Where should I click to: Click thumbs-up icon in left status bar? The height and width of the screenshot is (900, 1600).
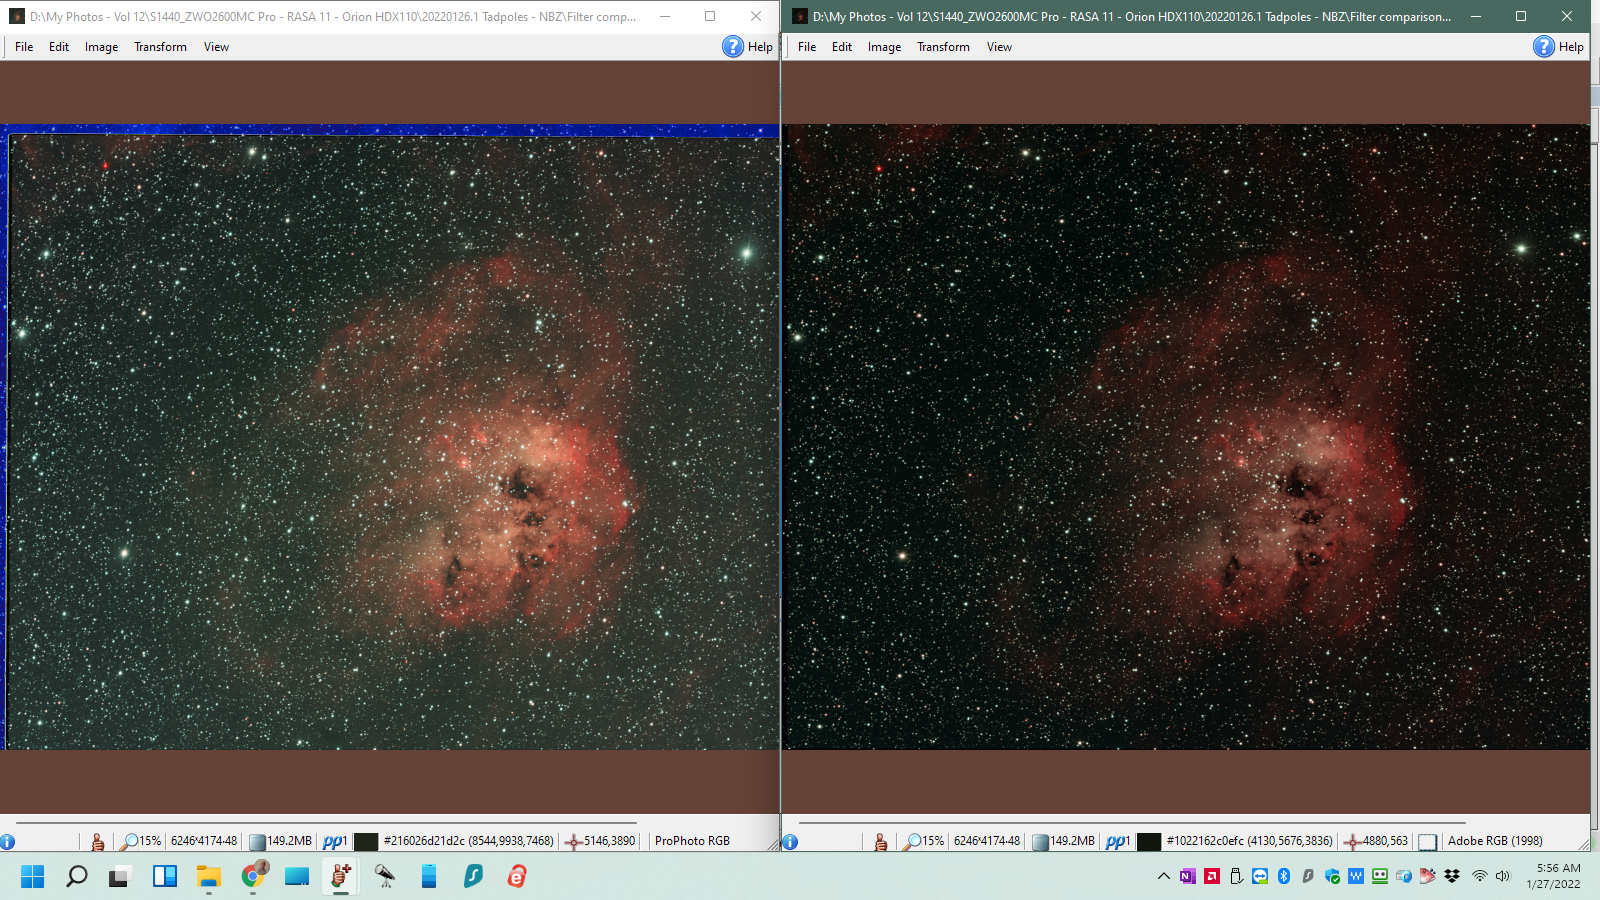[97, 842]
